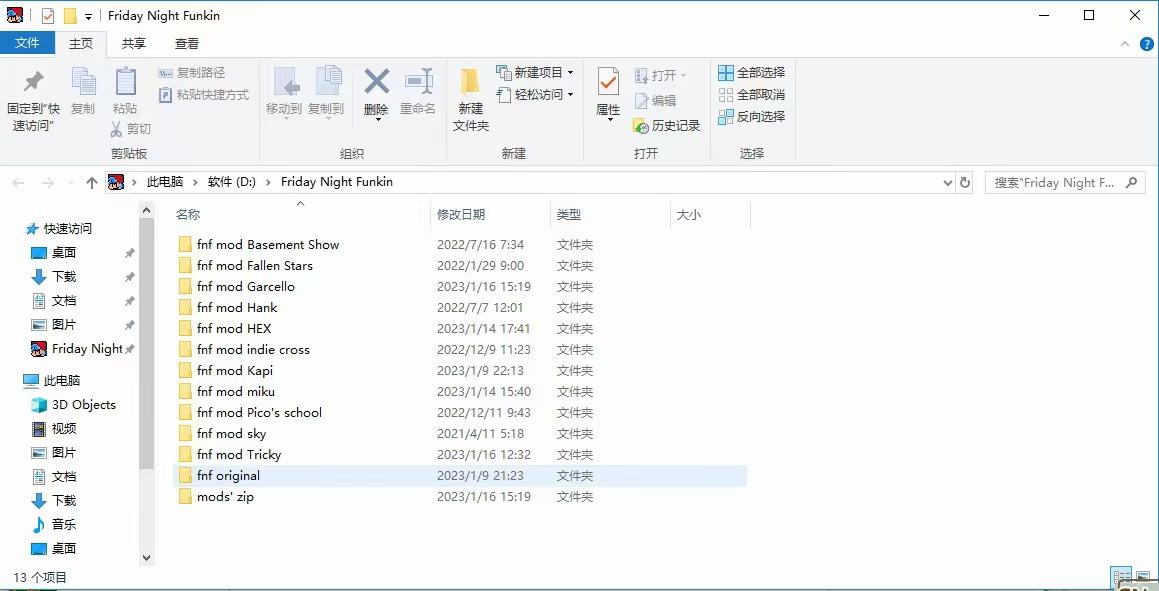Viewport: 1159px width, 591px height.
Task: Expand the Easy access (轻松访问) dropdown
Action: pos(570,95)
